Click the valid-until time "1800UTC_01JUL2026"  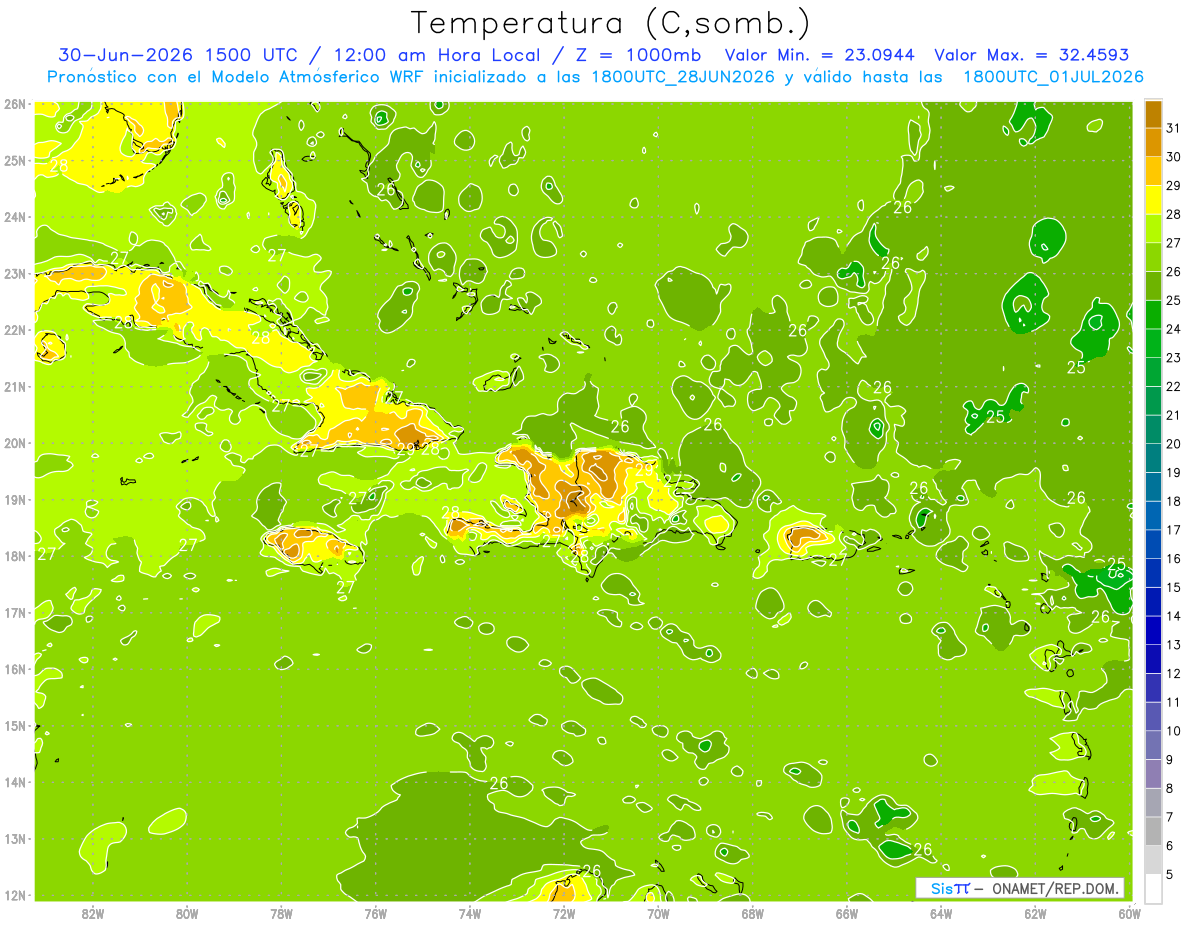point(1053,77)
